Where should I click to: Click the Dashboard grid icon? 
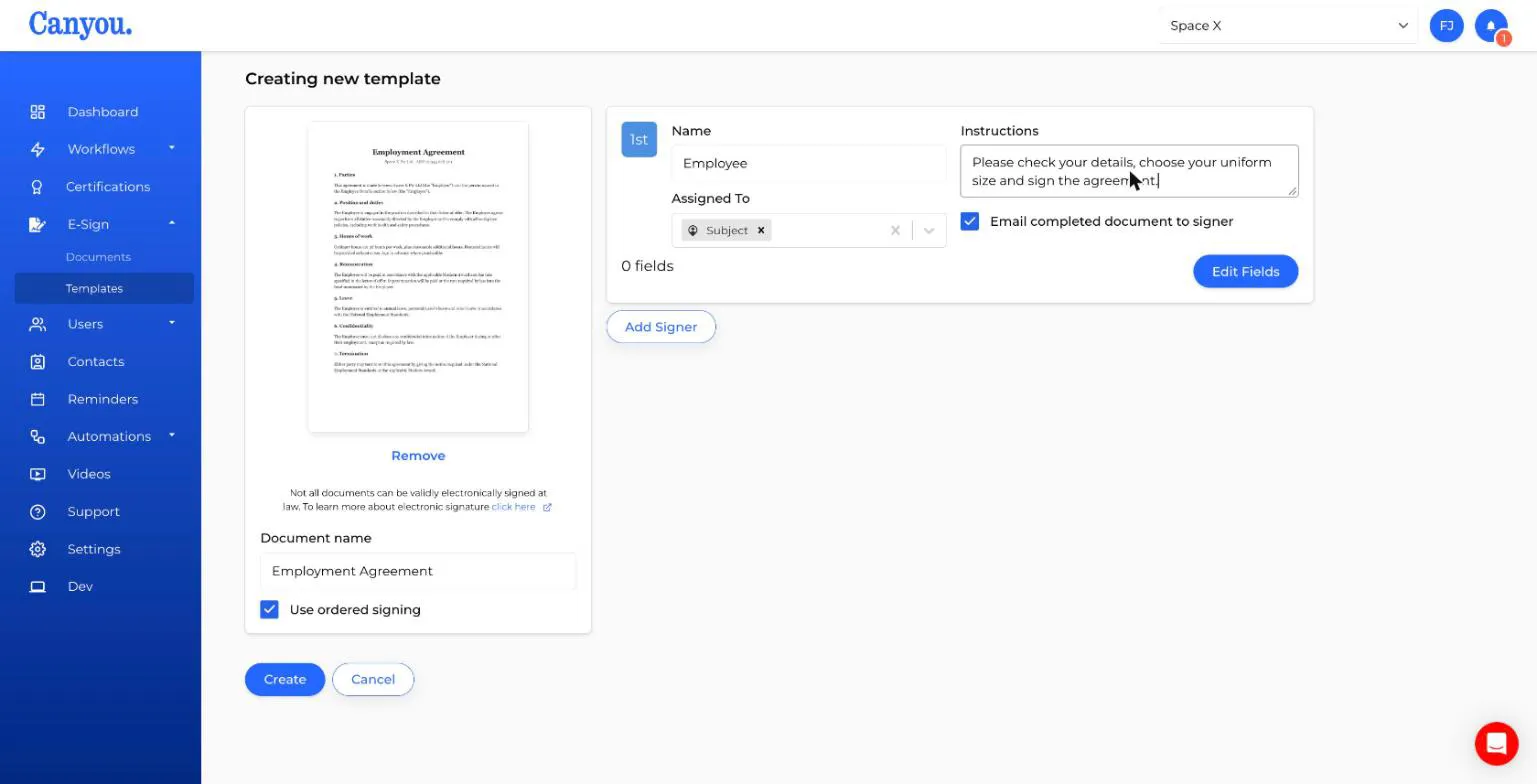38,112
